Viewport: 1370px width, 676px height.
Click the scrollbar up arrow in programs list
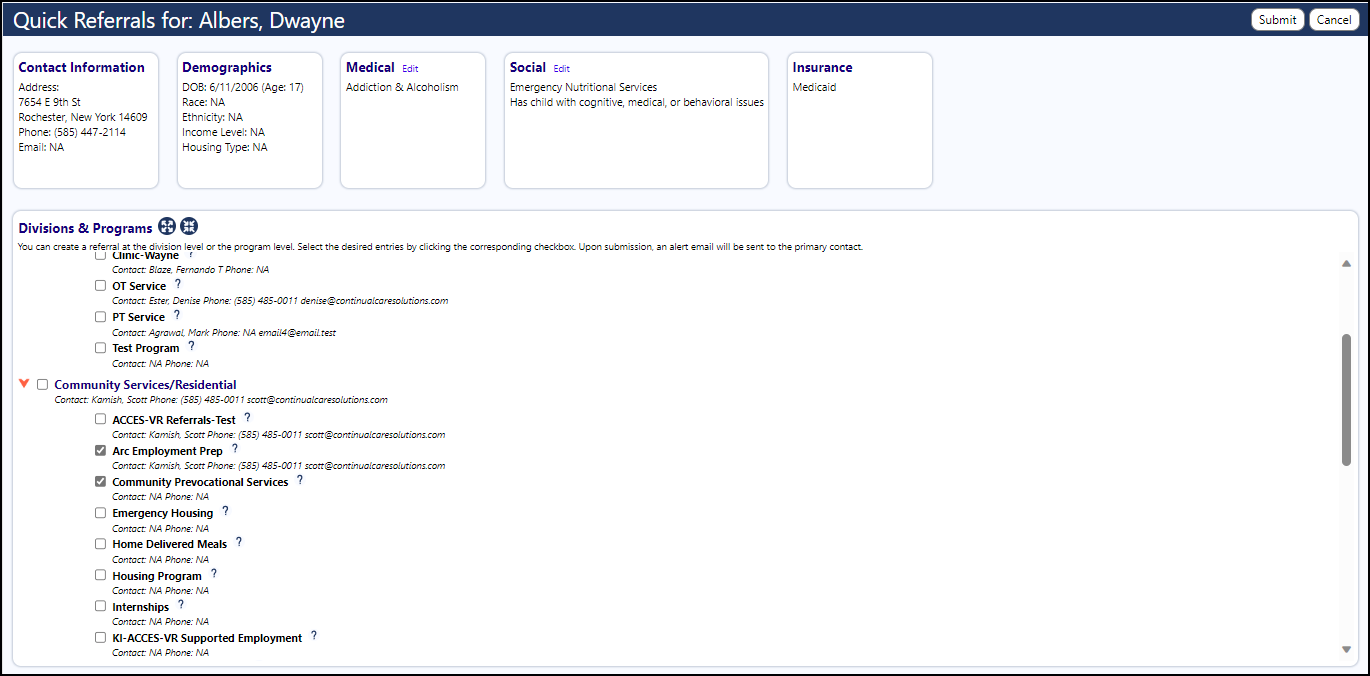tap(1346, 263)
